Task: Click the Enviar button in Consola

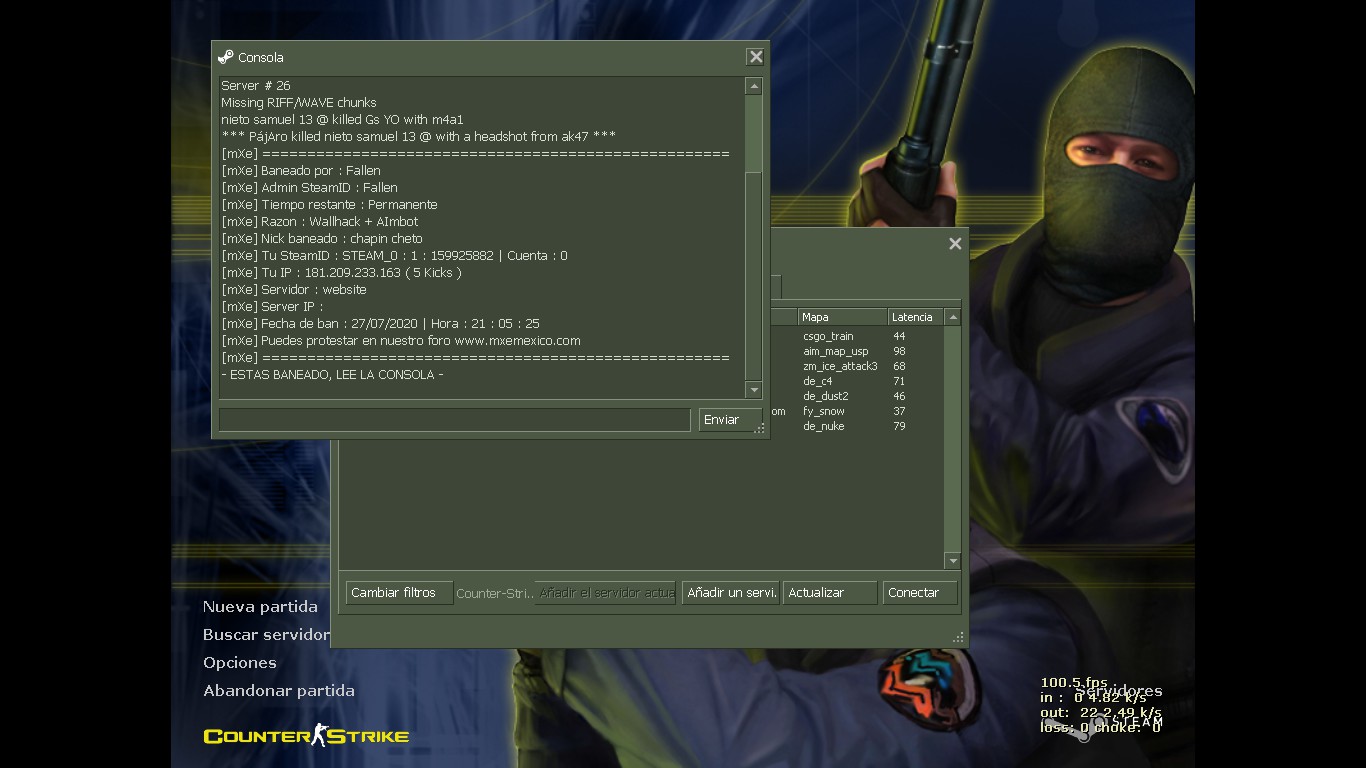Action: [x=730, y=420]
